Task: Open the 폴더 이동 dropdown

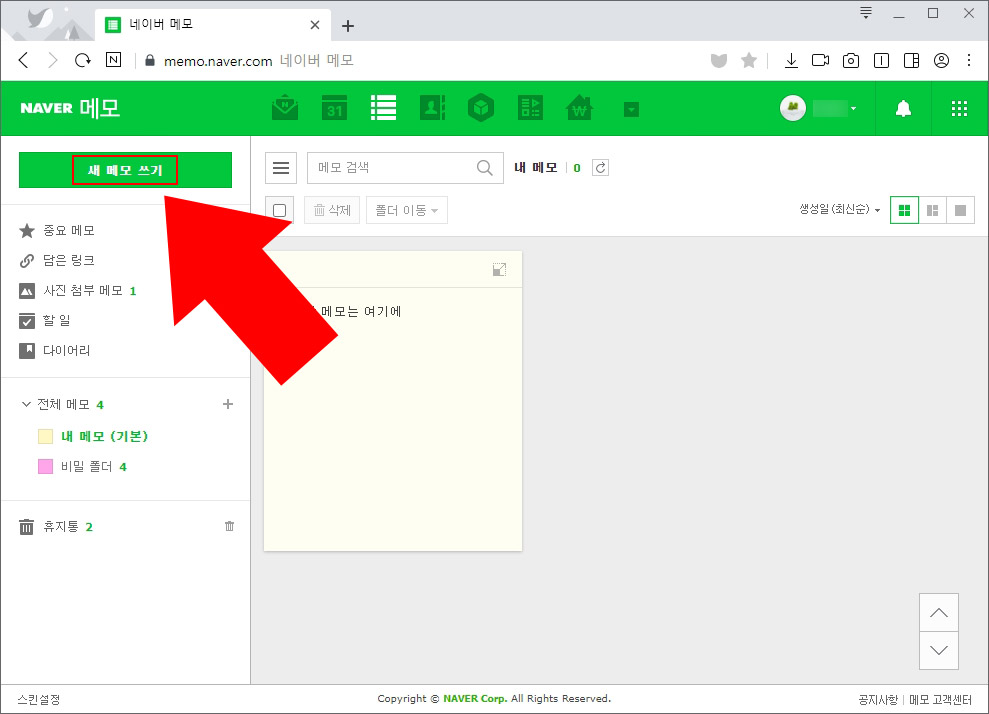Action: [407, 210]
